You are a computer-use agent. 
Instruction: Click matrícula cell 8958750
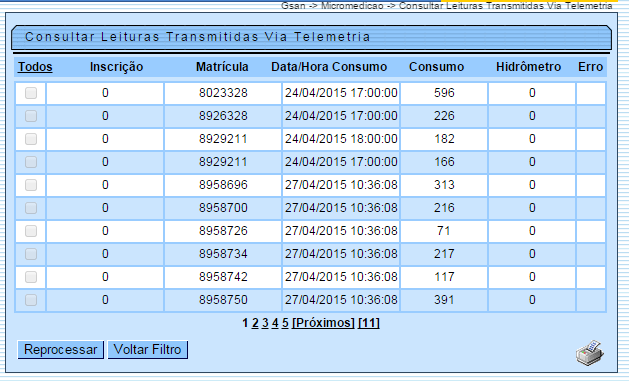223,300
